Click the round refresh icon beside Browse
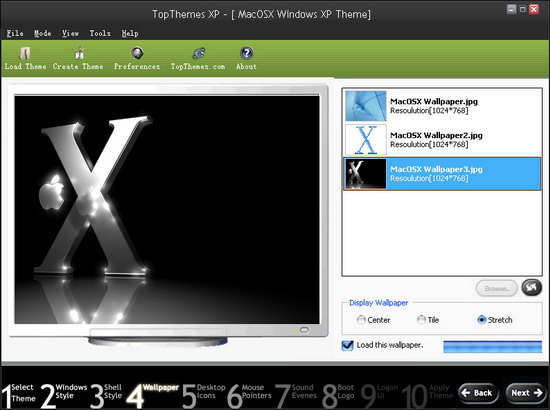The width and height of the screenshot is (550, 410). pyautogui.click(x=531, y=288)
